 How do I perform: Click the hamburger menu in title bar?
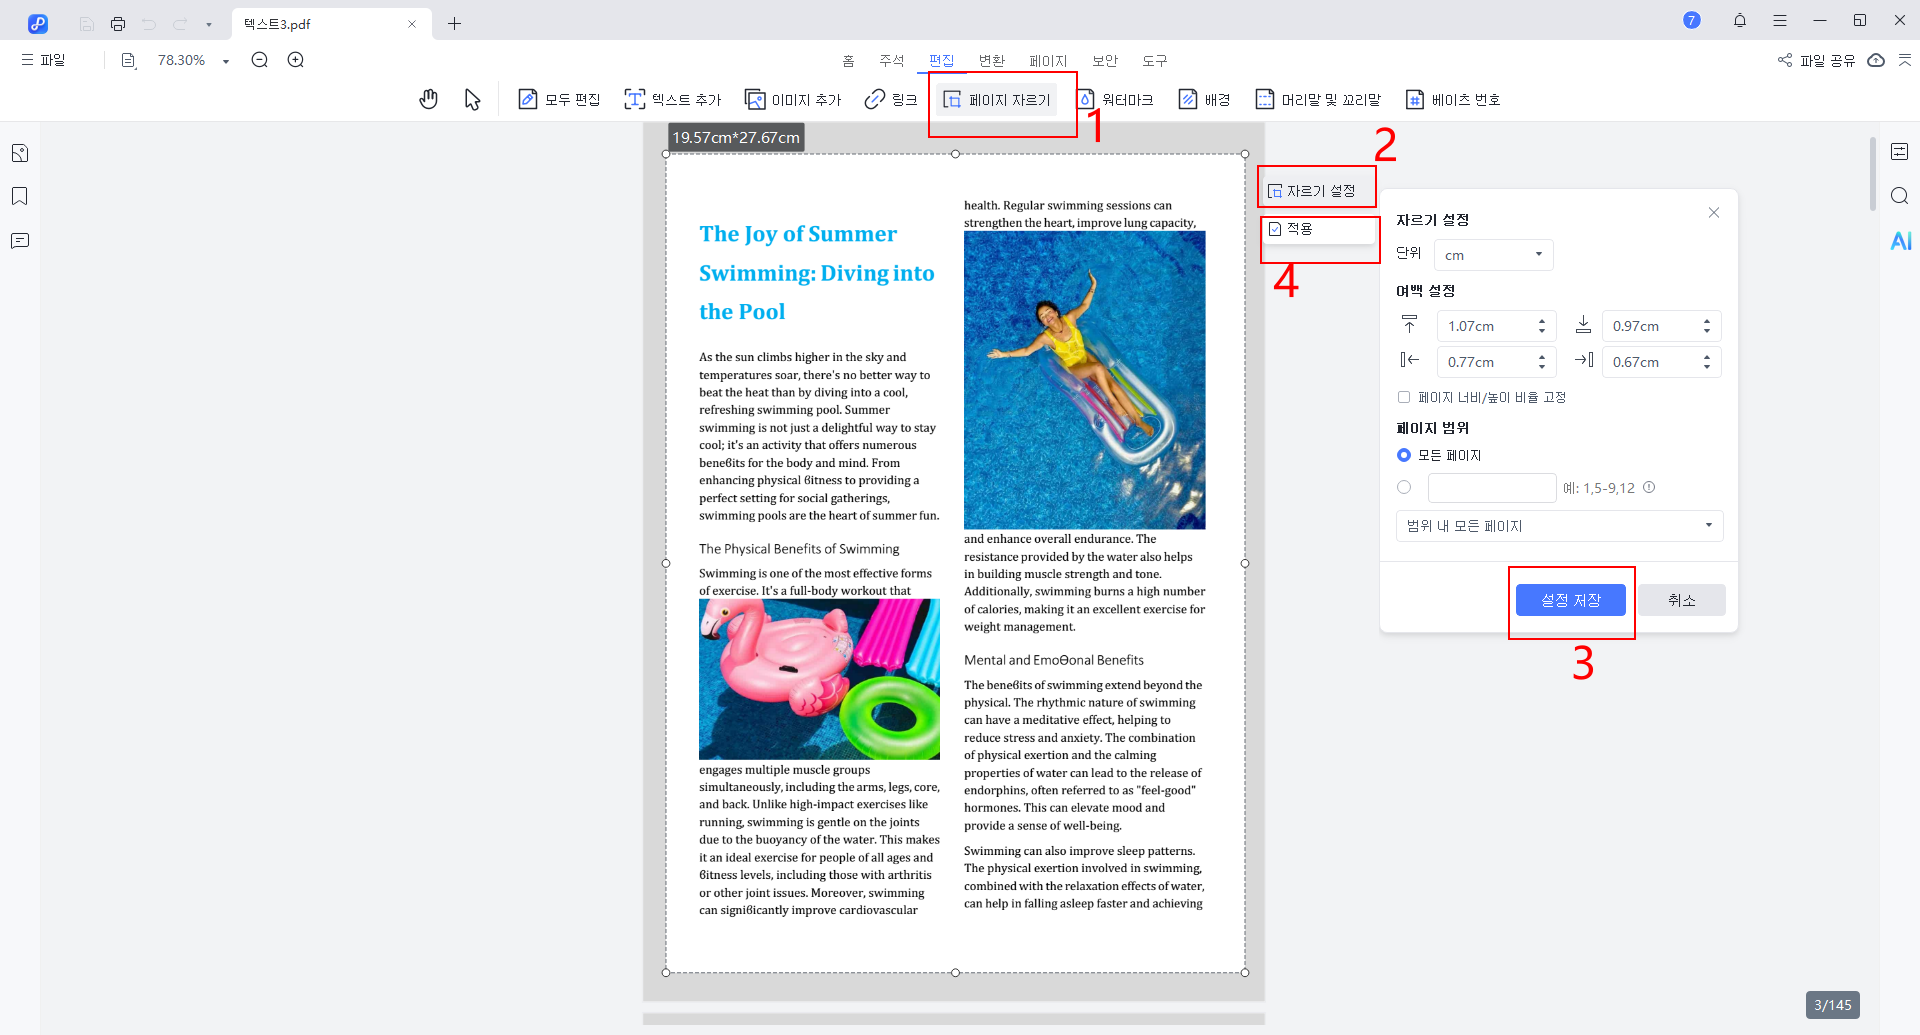(1780, 20)
